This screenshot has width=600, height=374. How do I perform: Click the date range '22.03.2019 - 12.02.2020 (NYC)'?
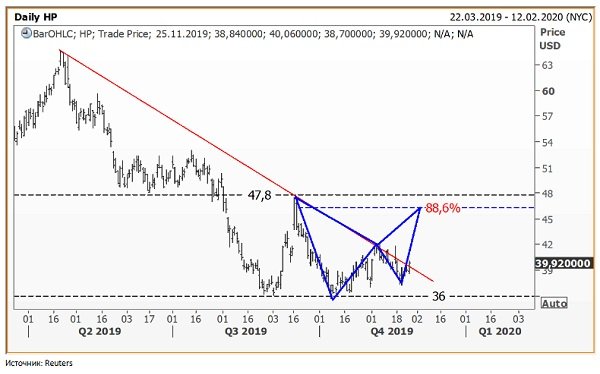(x=520, y=17)
